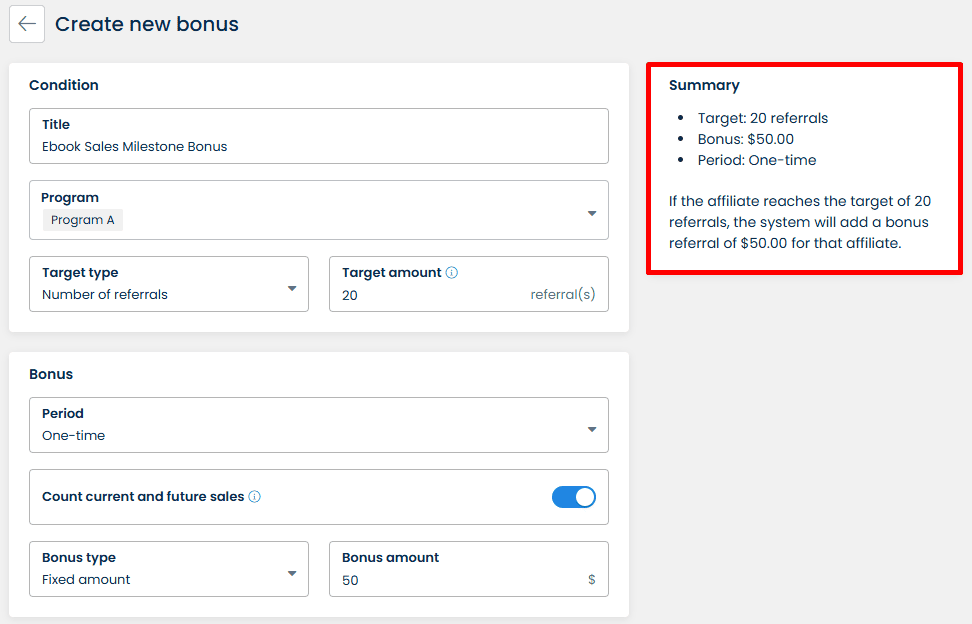Click the Summary panel heading
This screenshot has height=624, width=972.
pyautogui.click(x=704, y=85)
